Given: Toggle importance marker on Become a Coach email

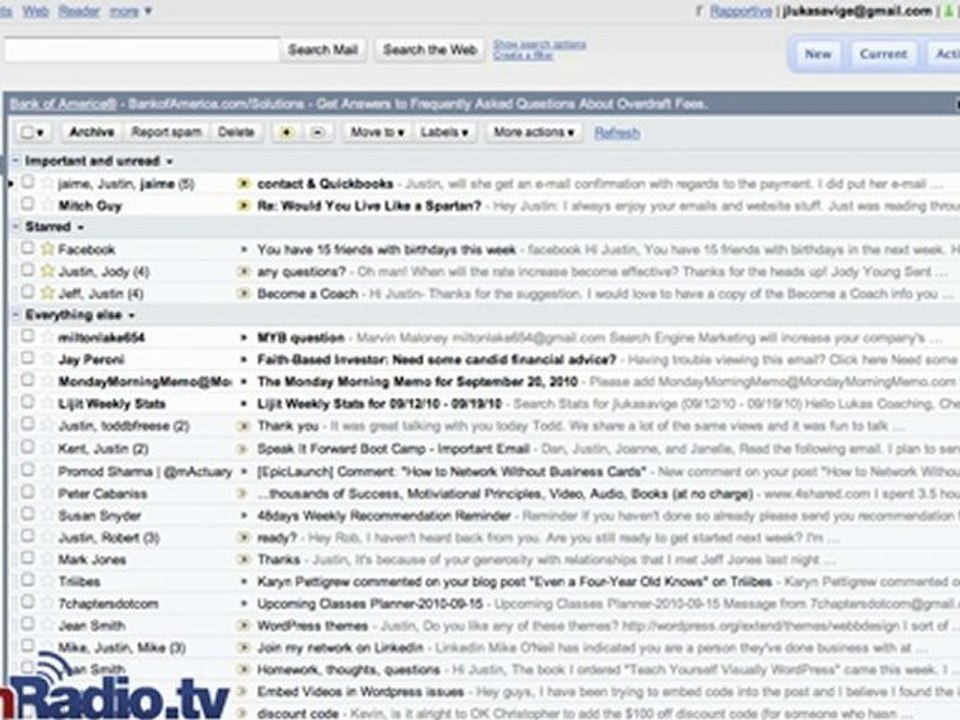Looking at the screenshot, I should [x=244, y=293].
